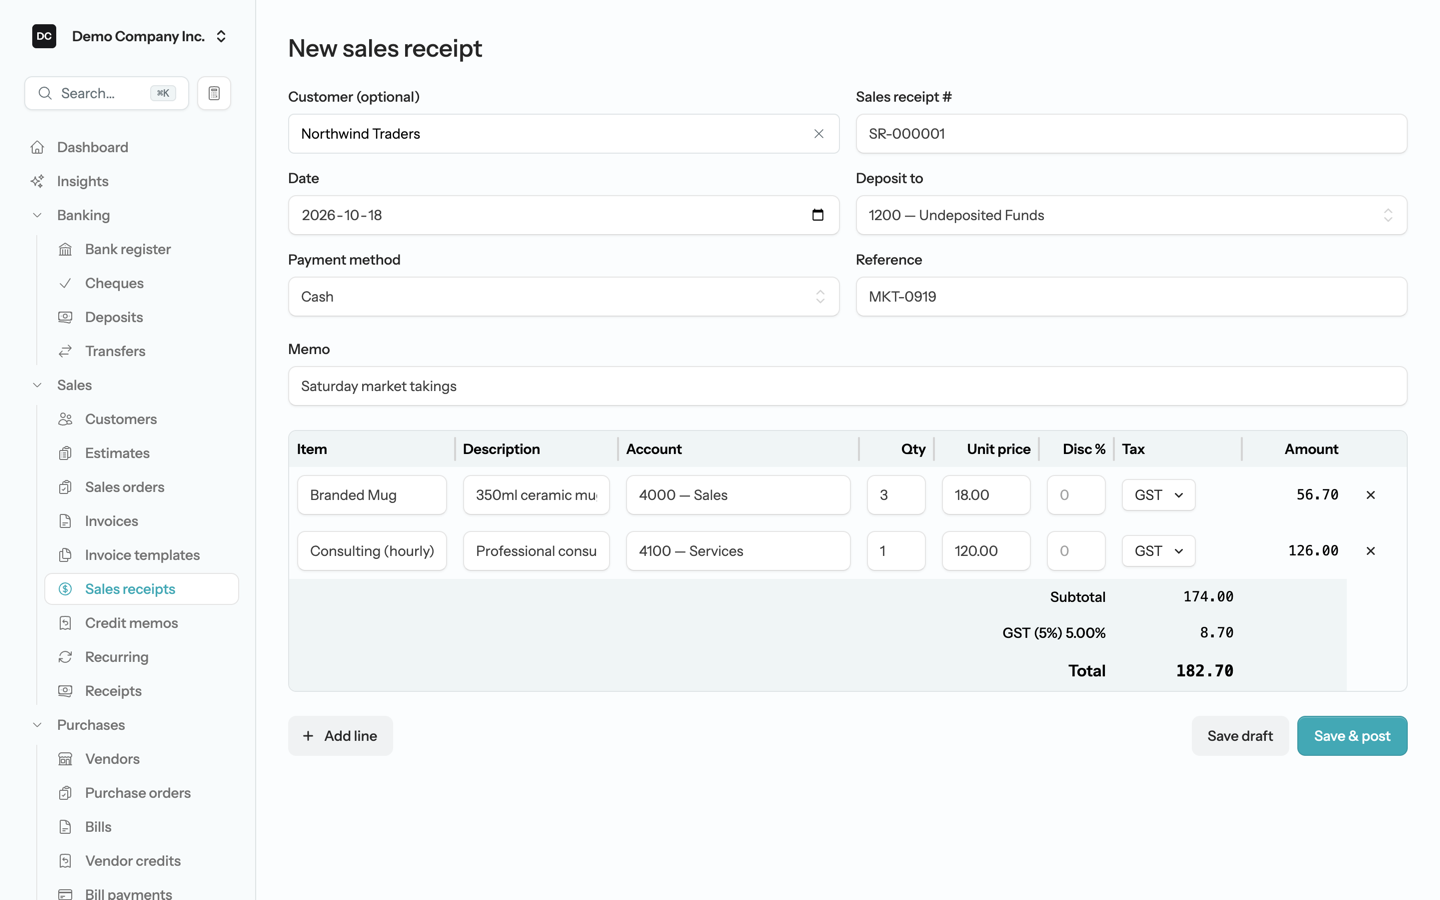The height and width of the screenshot is (900, 1440).
Task: Click Save draft
Action: (x=1240, y=736)
